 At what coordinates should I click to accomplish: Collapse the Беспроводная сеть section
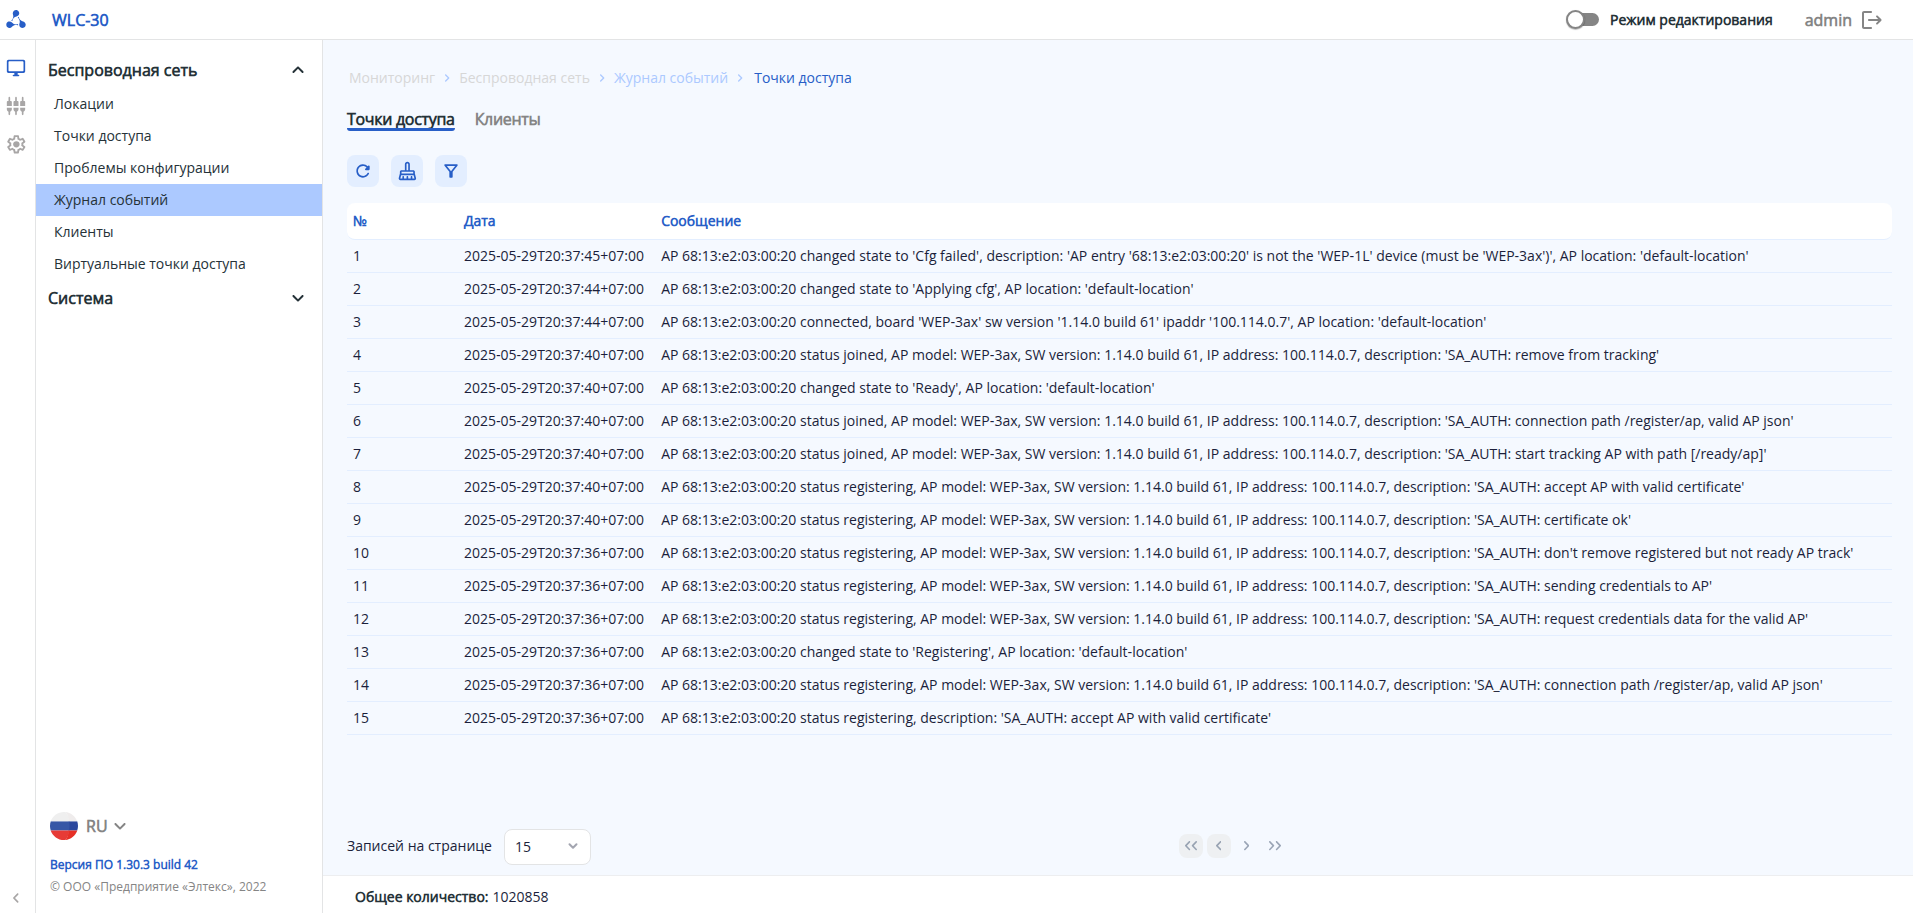pyautogui.click(x=298, y=70)
